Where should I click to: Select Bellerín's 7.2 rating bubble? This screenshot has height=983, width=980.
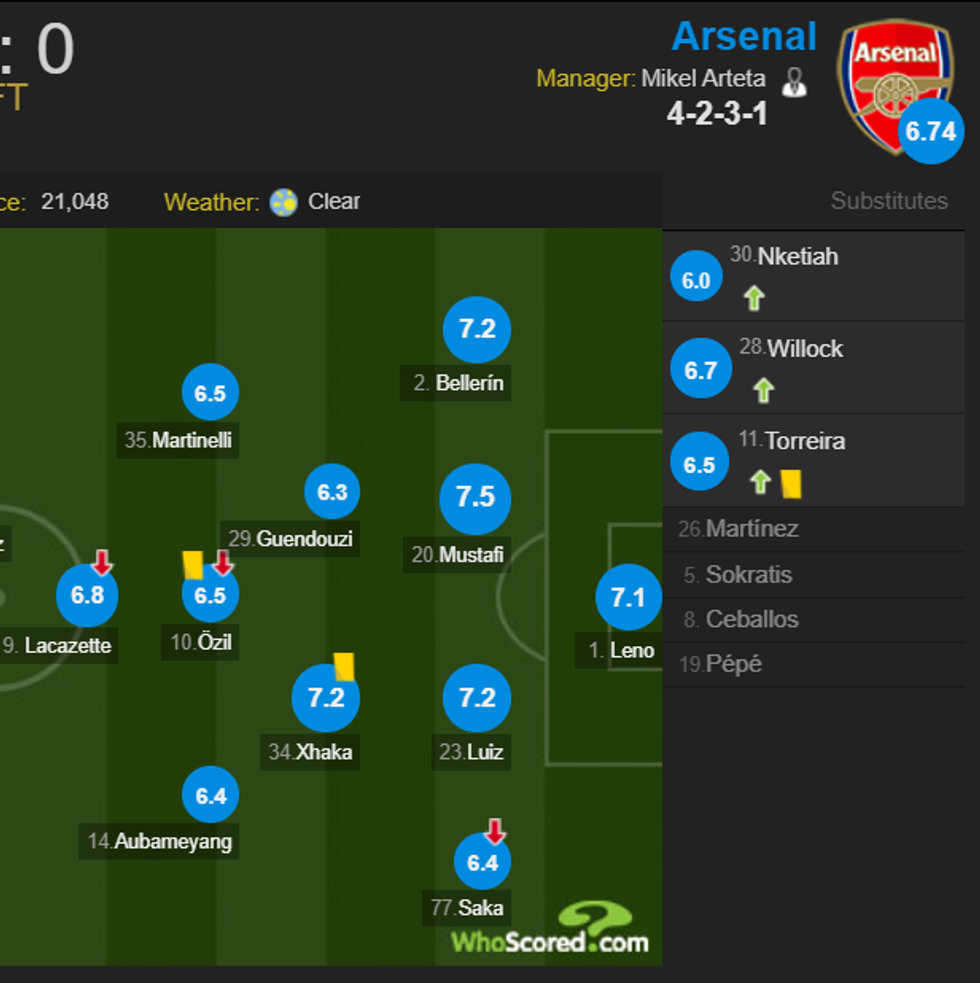point(477,330)
